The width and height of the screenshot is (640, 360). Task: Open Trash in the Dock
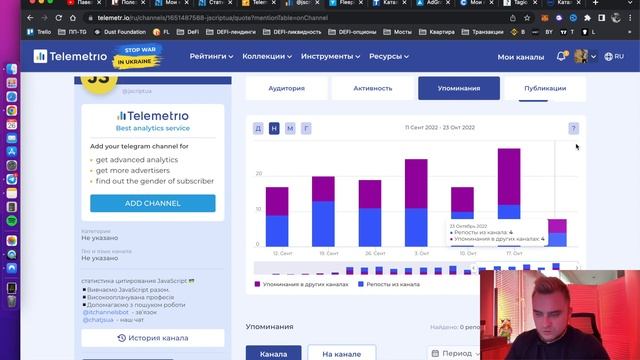(12, 301)
